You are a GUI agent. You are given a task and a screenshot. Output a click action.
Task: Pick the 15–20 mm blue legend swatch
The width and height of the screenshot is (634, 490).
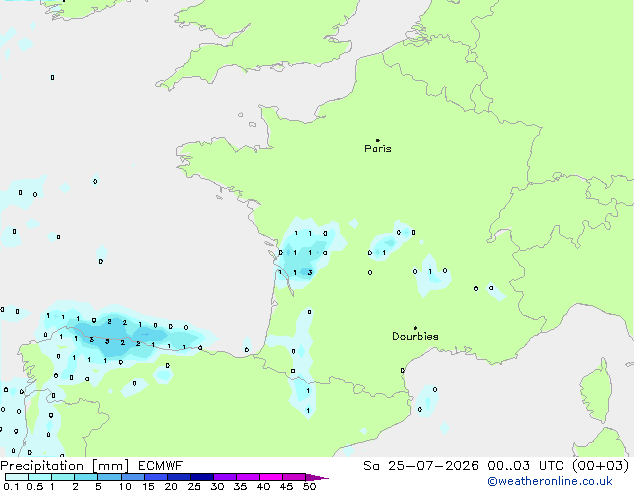pos(155,477)
